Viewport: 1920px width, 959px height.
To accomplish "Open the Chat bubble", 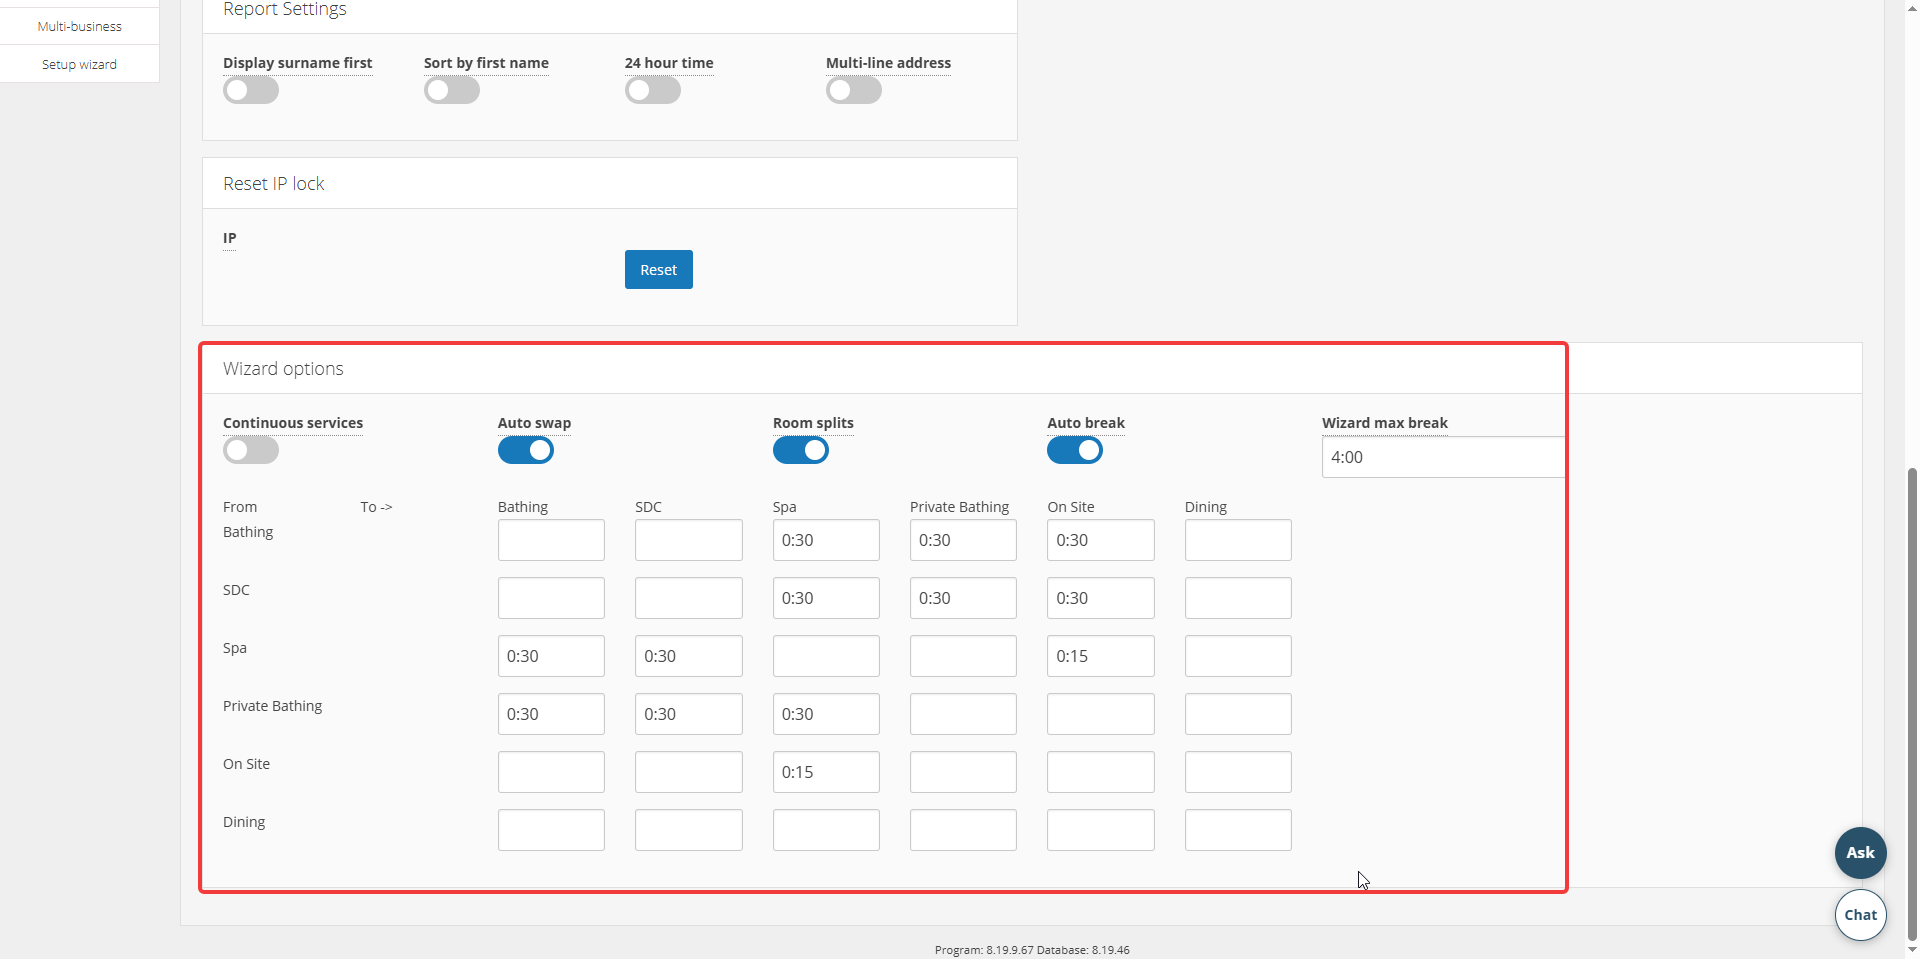I will [1860, 915].
